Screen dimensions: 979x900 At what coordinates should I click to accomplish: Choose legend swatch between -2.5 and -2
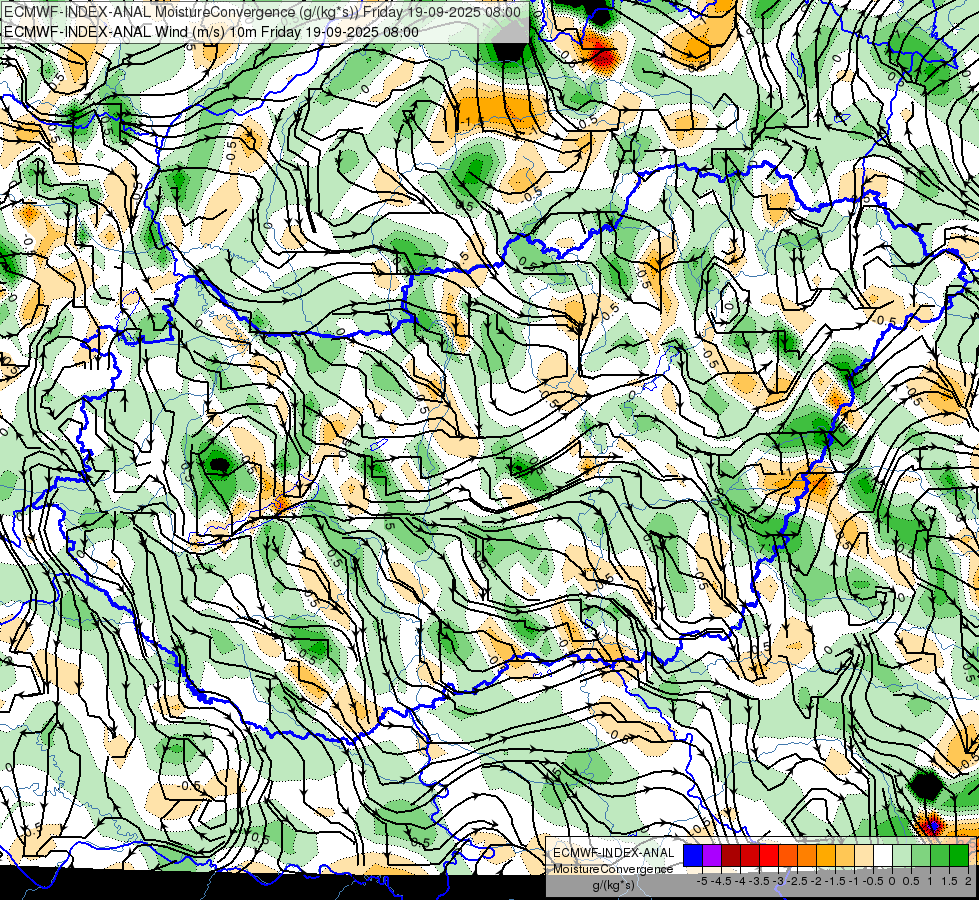807,856
